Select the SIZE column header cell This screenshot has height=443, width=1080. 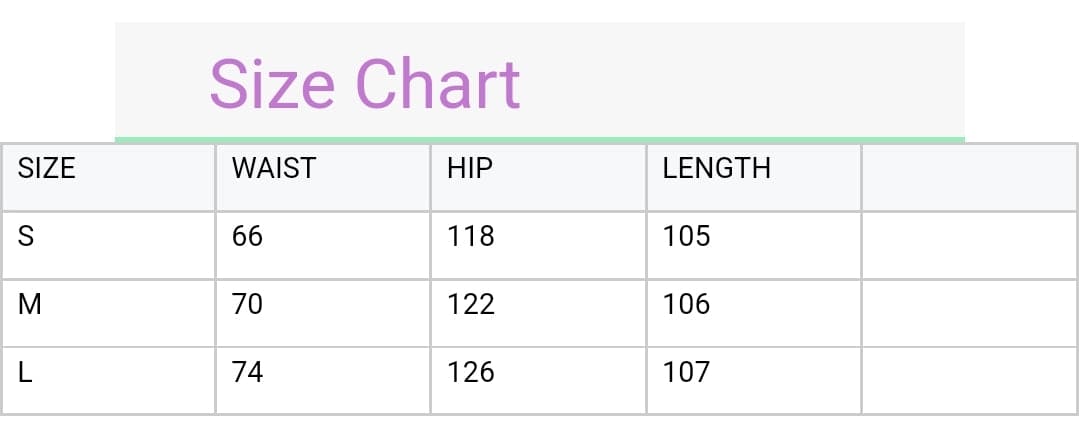click(x=108, y=177)
